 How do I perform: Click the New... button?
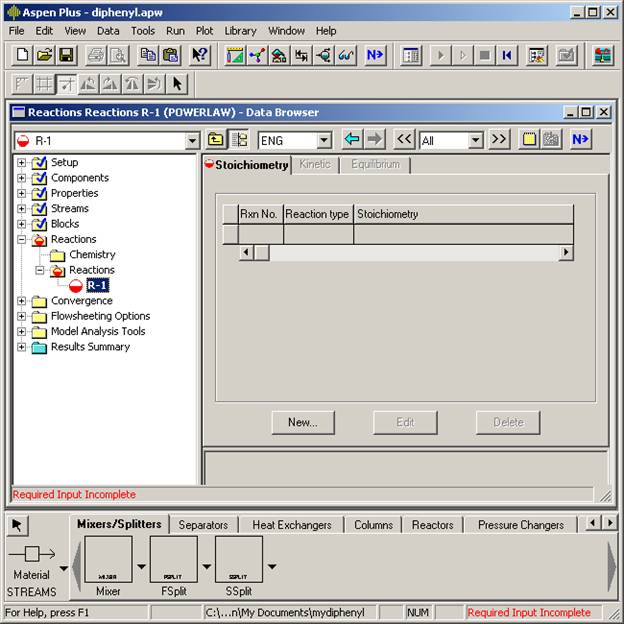(x=302, y=422)
